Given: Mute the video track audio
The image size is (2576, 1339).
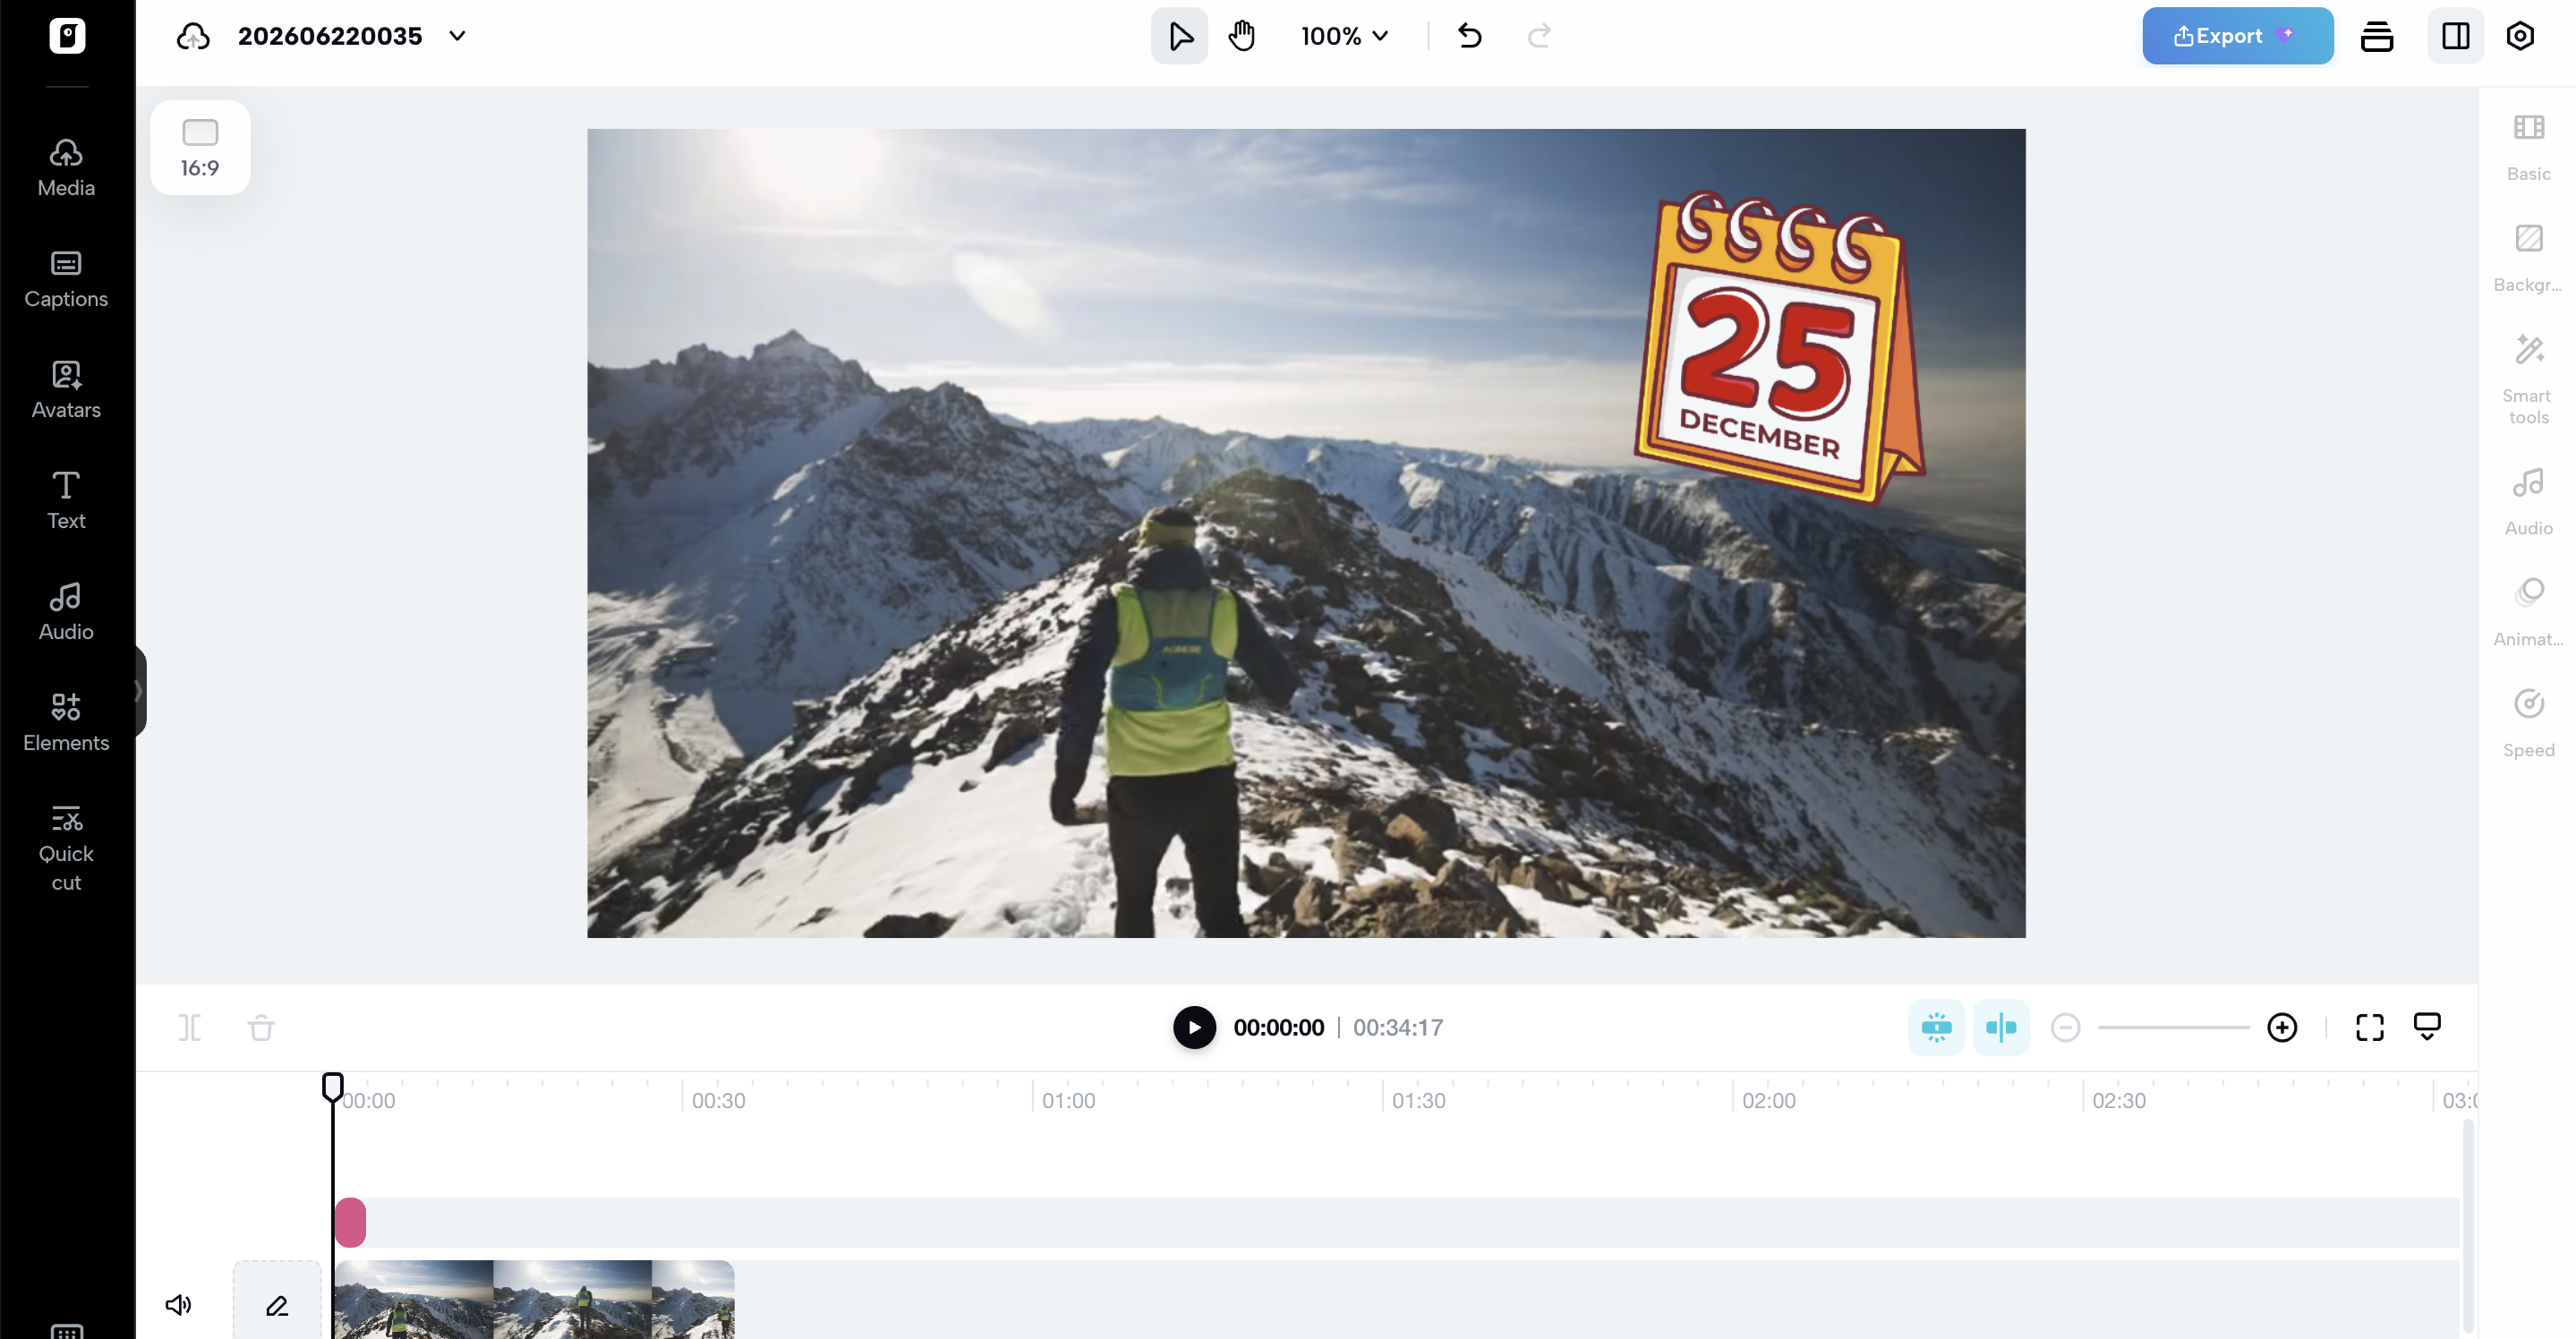Looking at the screenshot, I should click(178, 1304).
